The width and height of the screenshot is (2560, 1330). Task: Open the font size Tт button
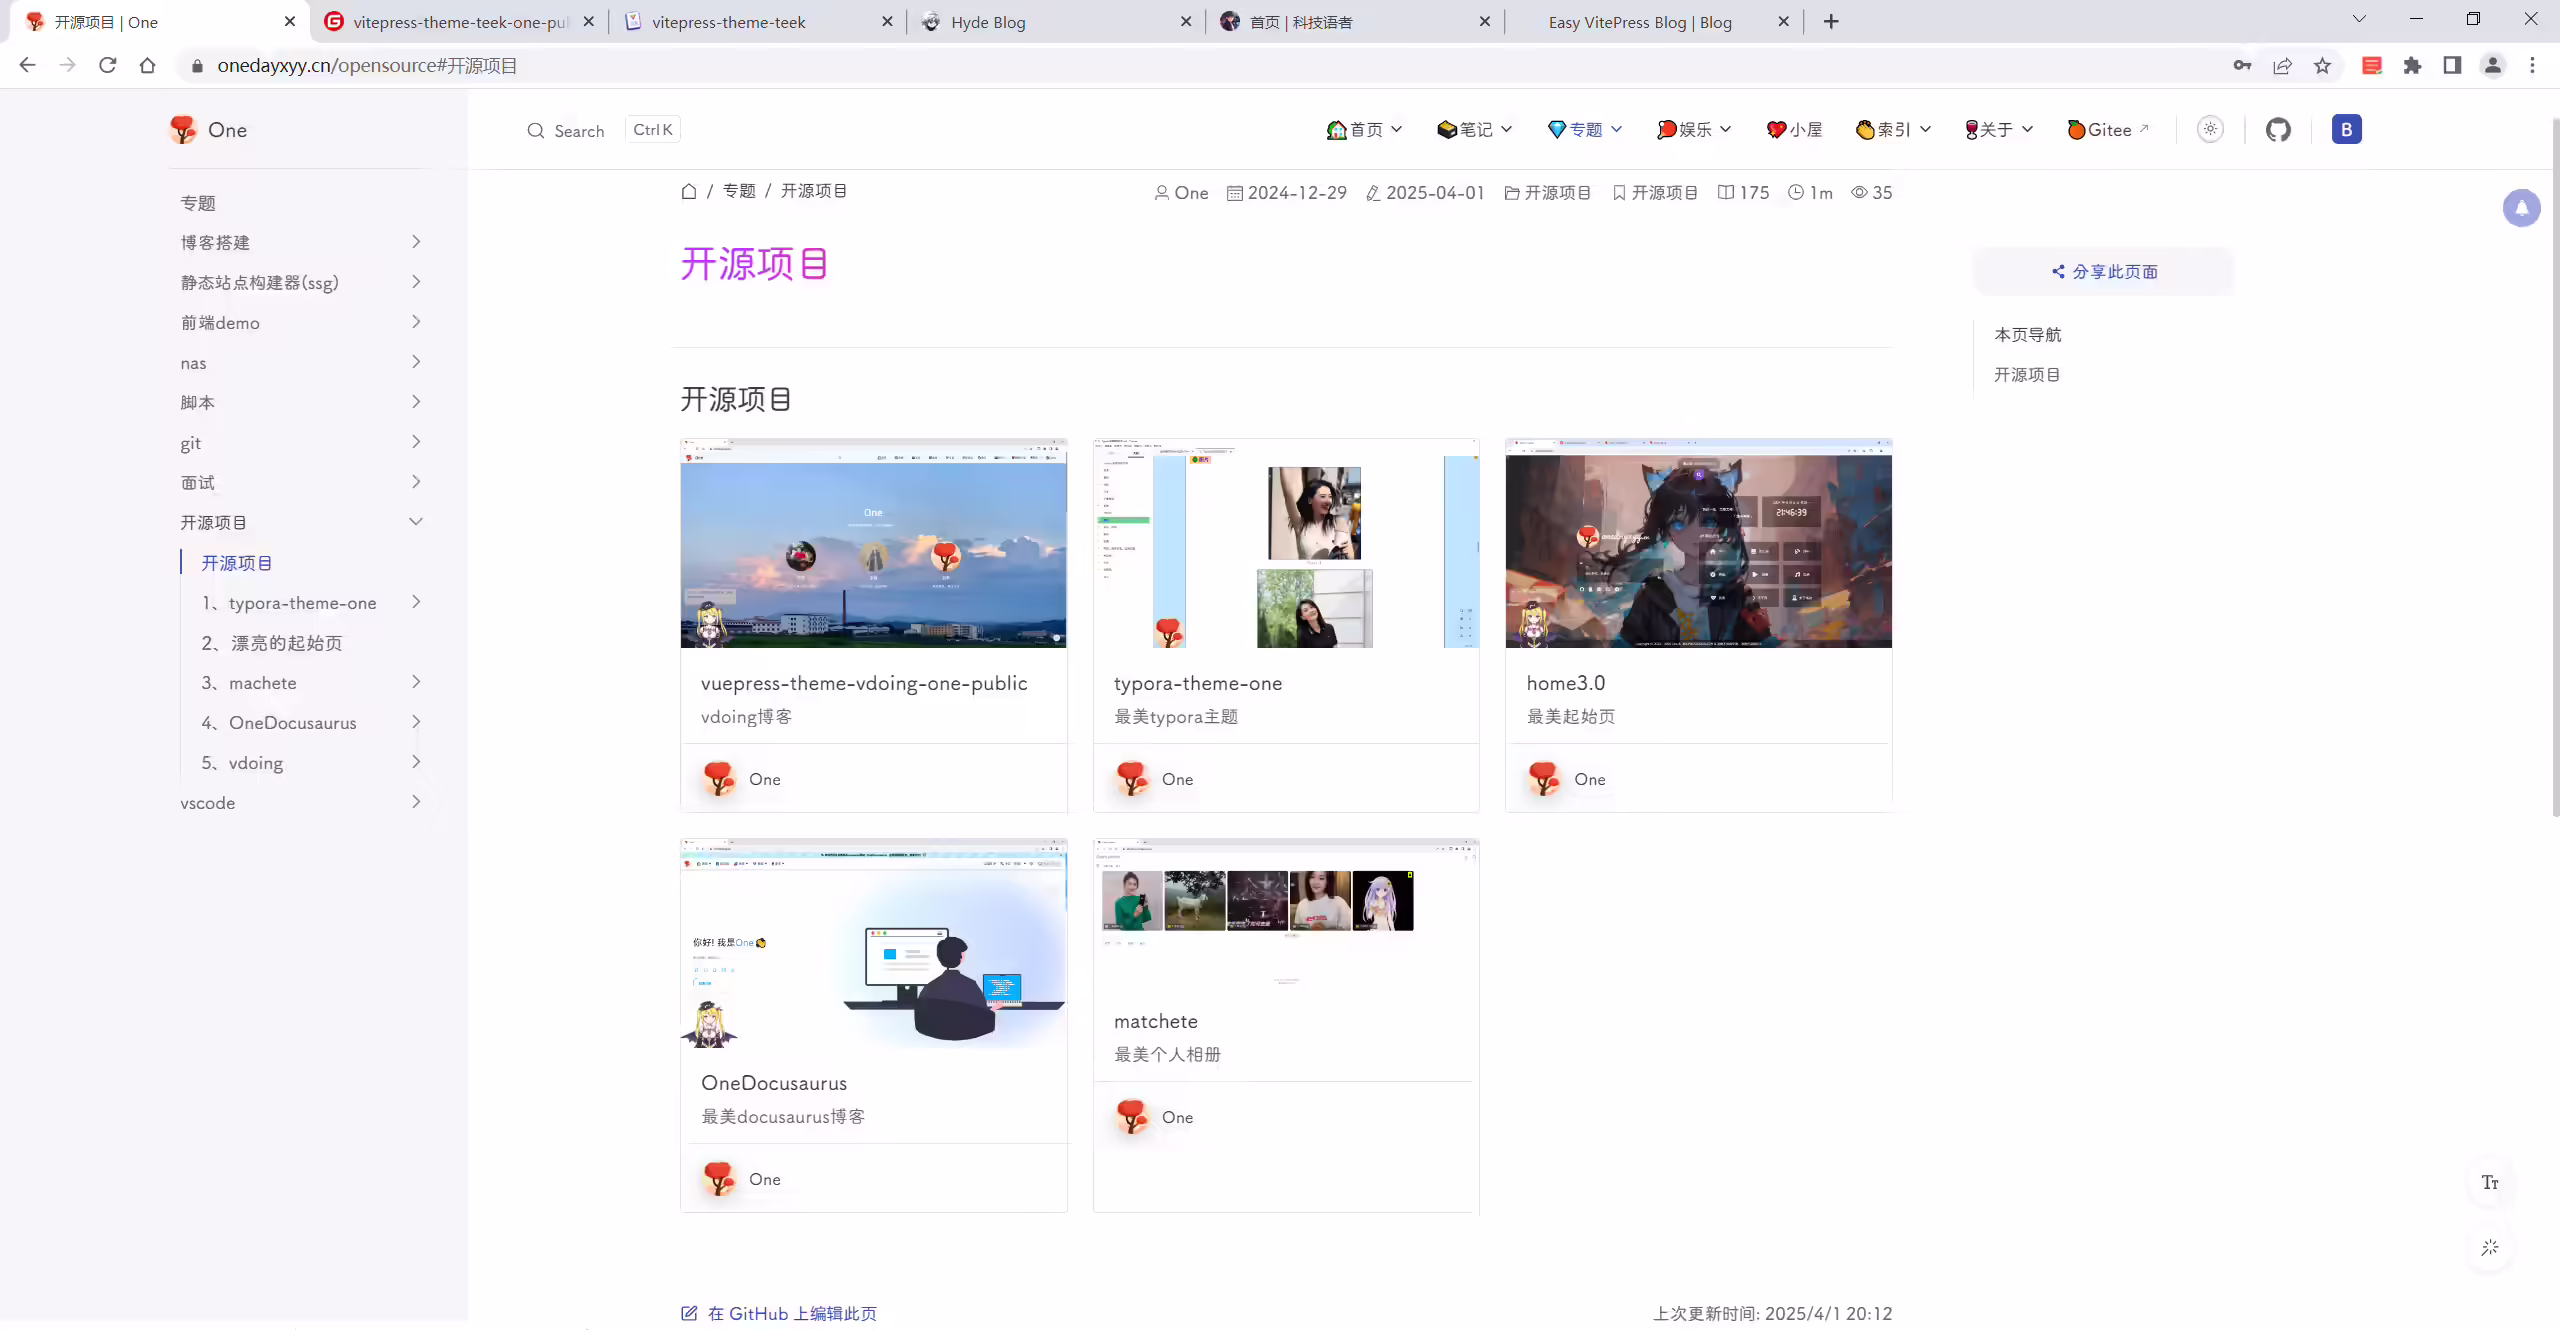click(2490, 1183)
